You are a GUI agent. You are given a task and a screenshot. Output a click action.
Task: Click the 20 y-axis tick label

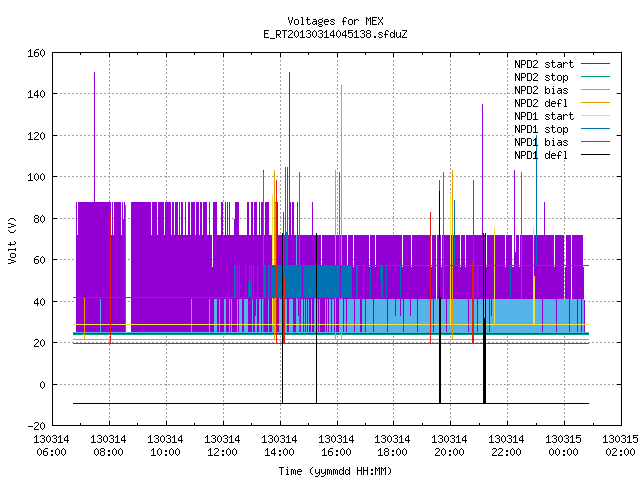[x=39, y=343]
